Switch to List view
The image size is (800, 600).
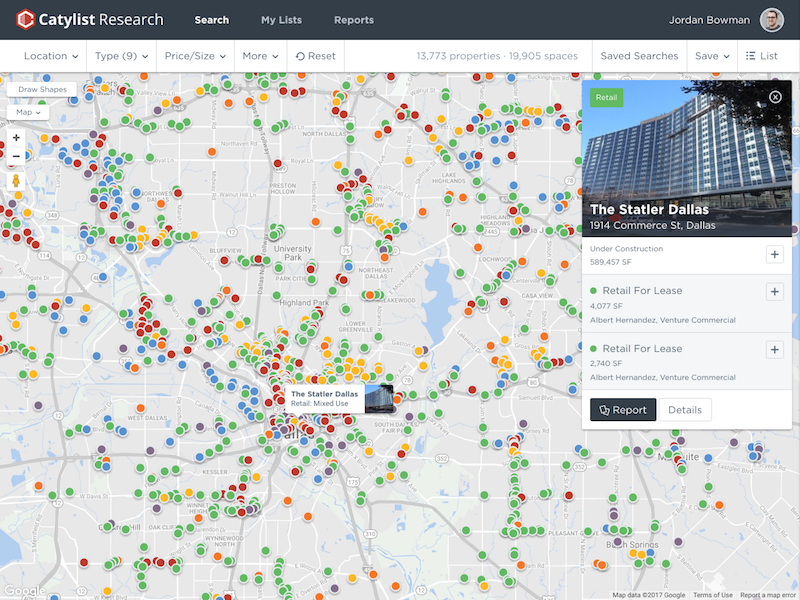point(766,56)
